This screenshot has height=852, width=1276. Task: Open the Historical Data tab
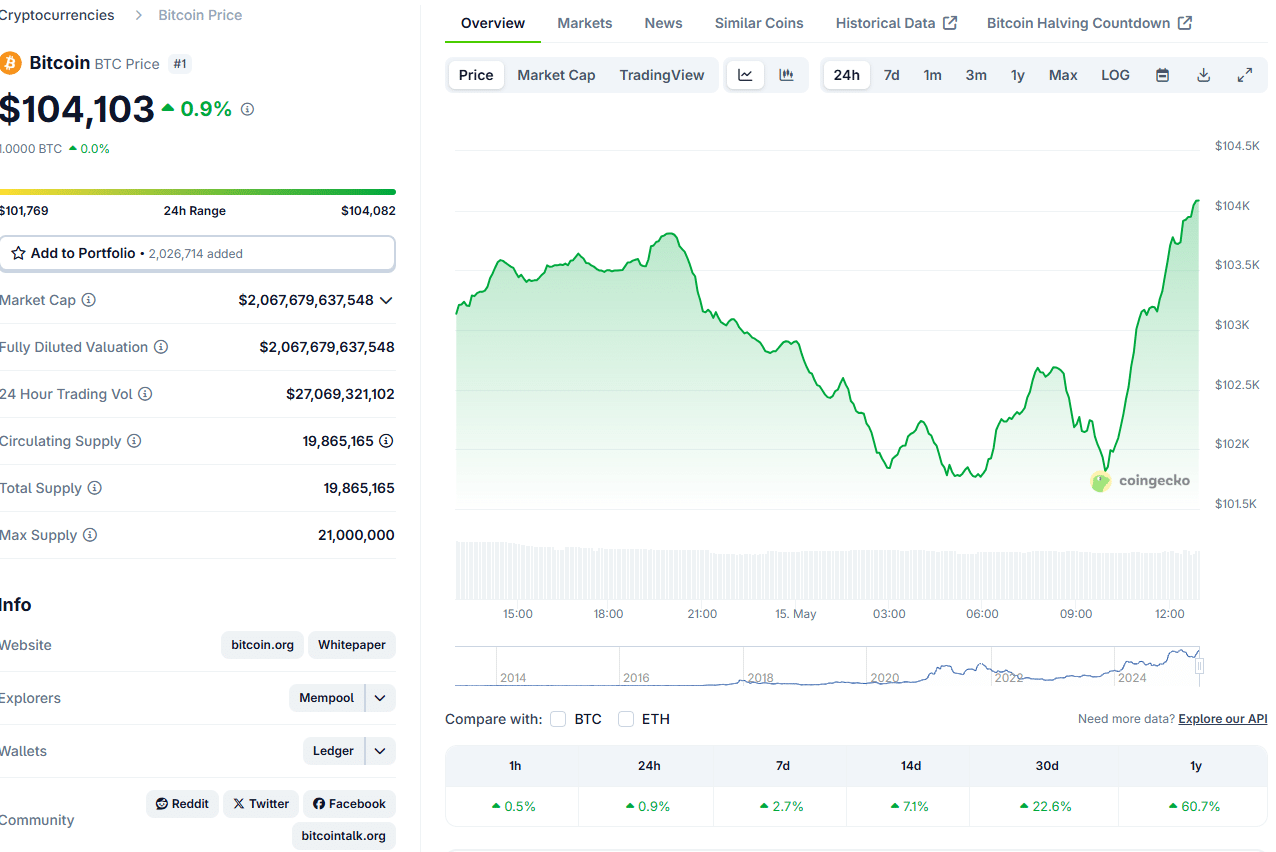coord(896,23)
